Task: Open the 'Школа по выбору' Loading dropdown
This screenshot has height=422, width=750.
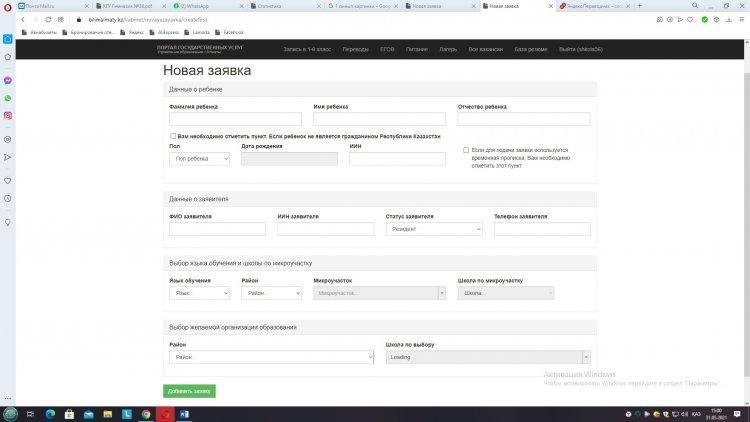Action: [488, 357]
